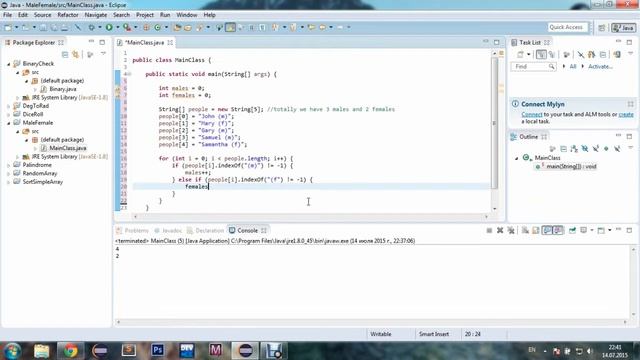640x360 pixels.
Task: Expand the DegToRad project arrow
Action: click(x=9, y=106)
